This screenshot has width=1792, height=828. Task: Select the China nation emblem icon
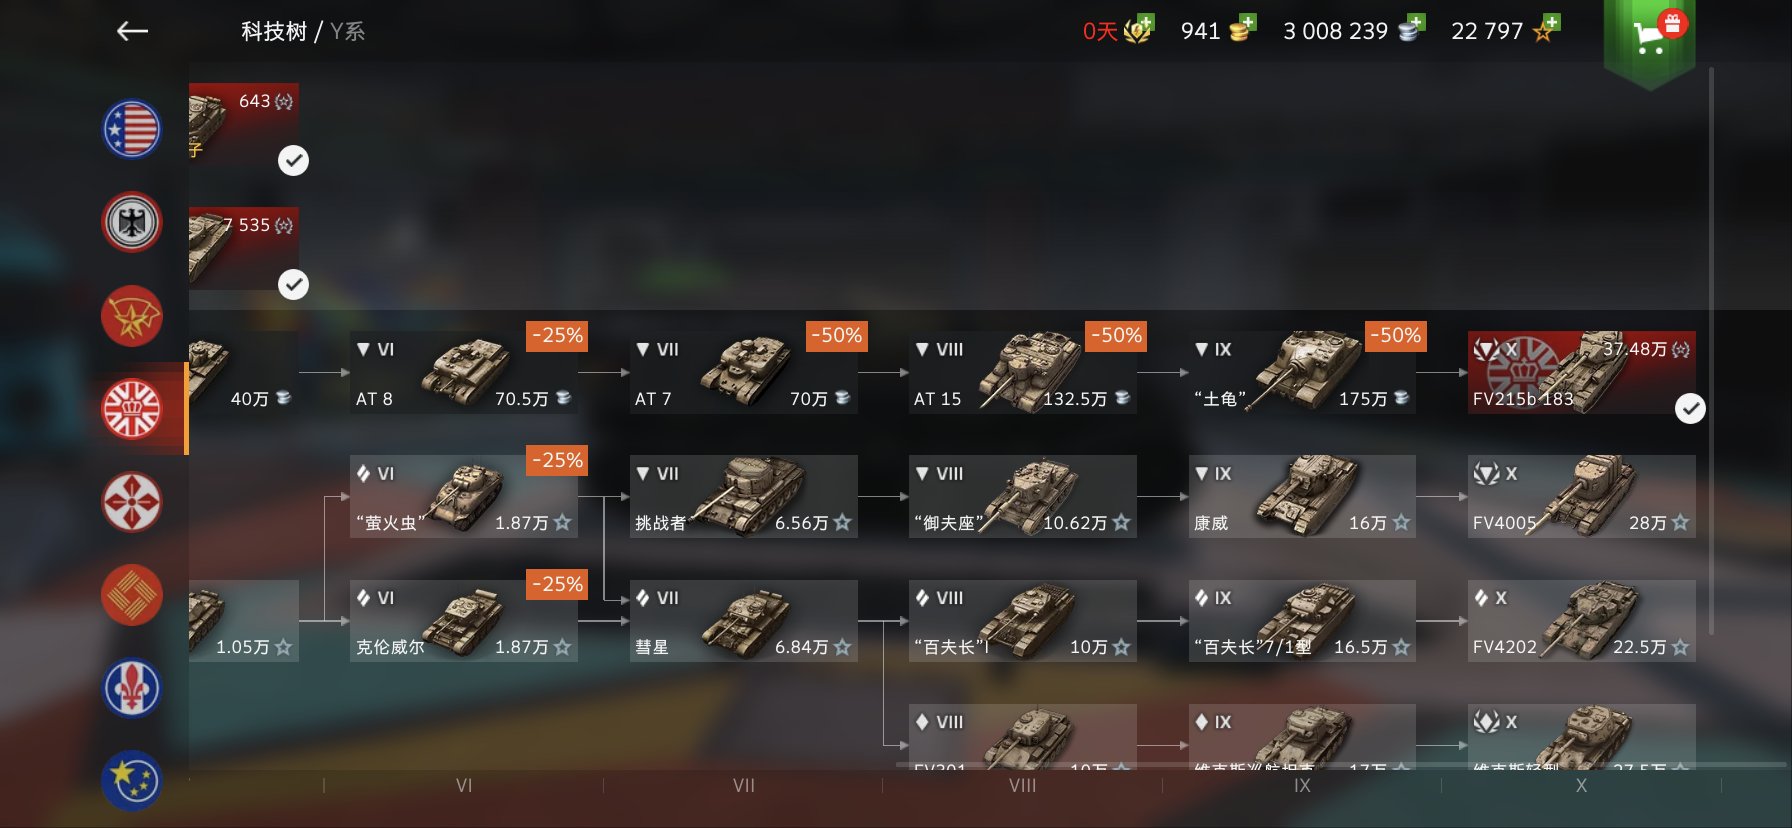point(132,595)
